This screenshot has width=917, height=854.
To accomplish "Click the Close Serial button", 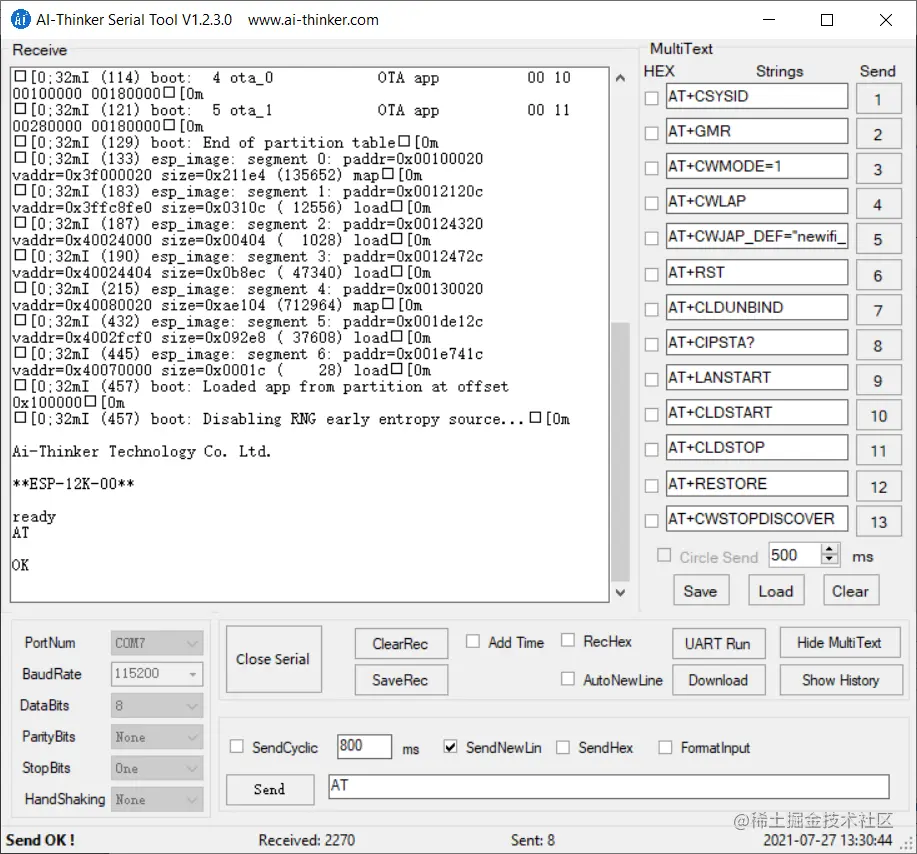I will [274, 659].
